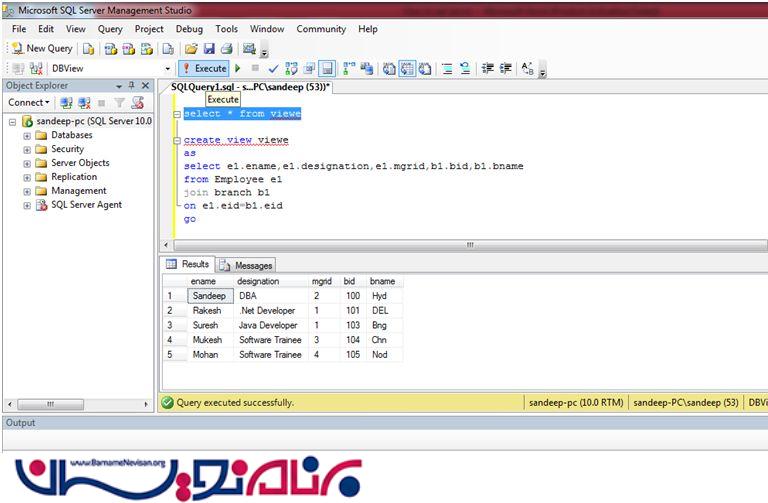Viewport: 768px width, 503px height.
Task: Open the Query menu
Action: coord(110,29)
